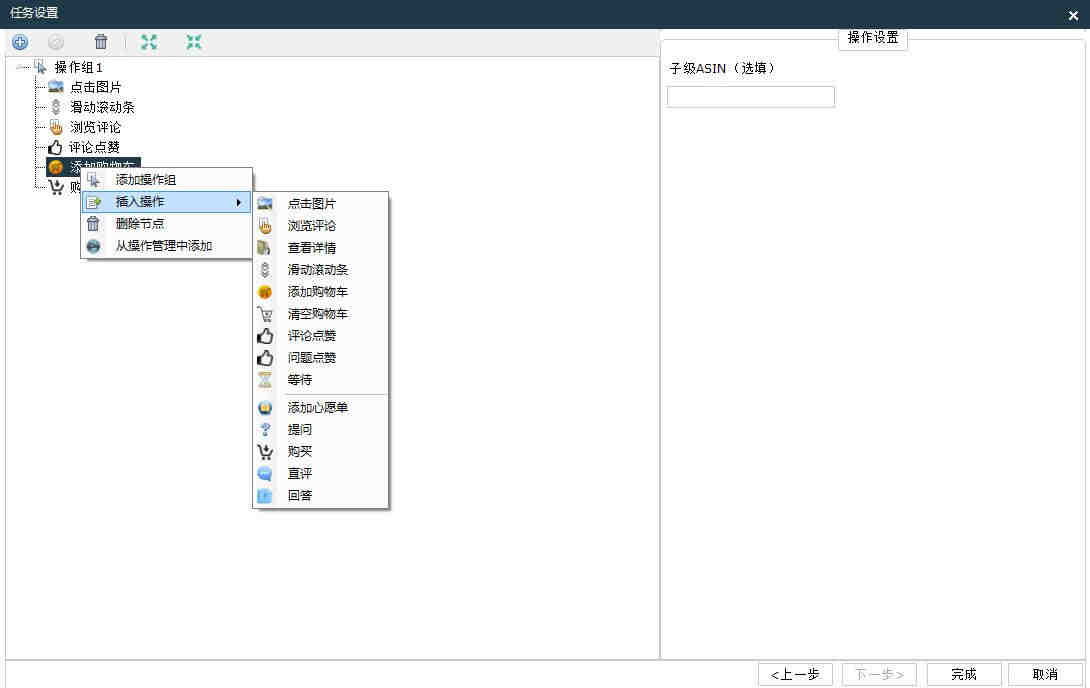Select 浏览评论 in the operation tree
This screenshot has width=1090, height=688.
(x=96, y=127)
